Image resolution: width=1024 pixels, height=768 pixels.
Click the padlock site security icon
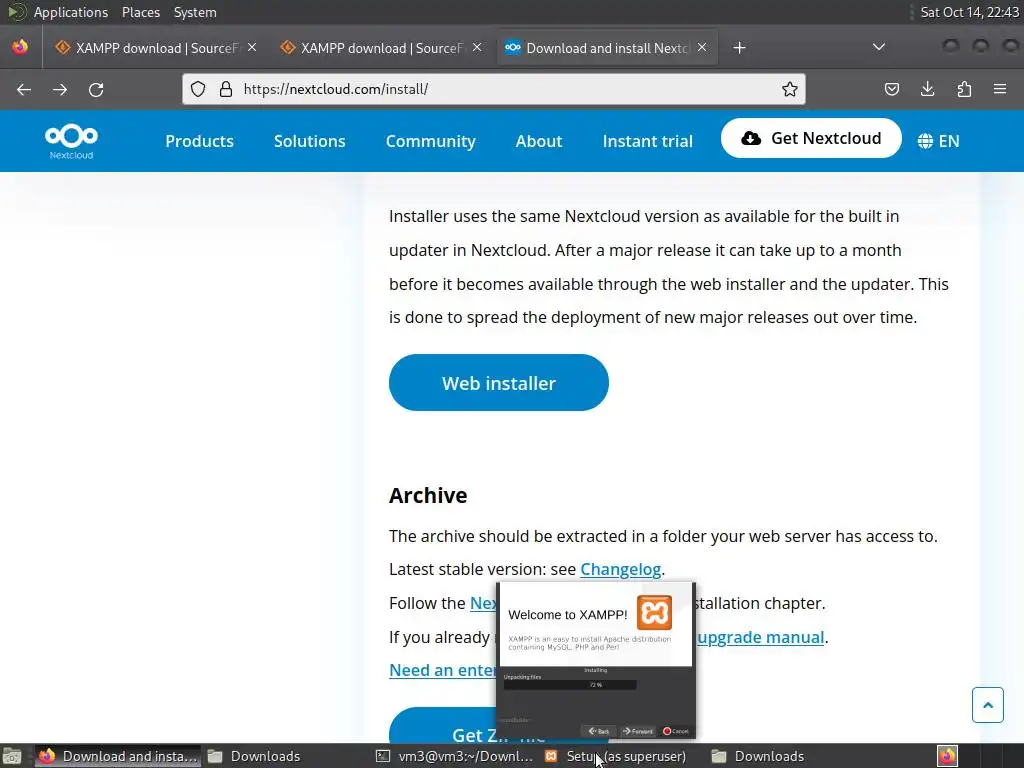pos(226,89)
